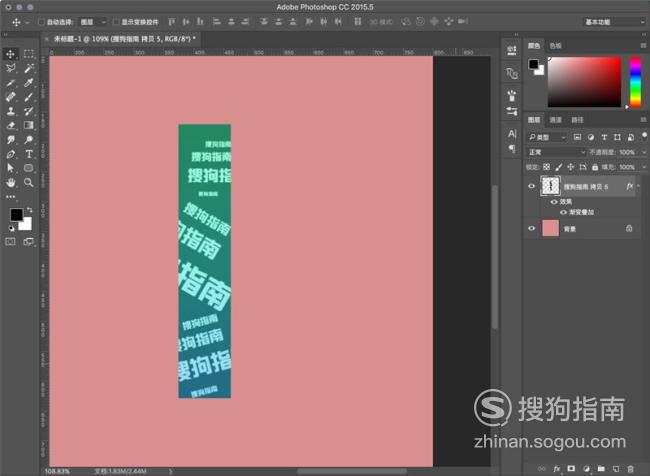This screenshot has width=650, height=476.
Task: Hide the 搜狗指南 拷贝 5 layer
Action: coord(531,186)
